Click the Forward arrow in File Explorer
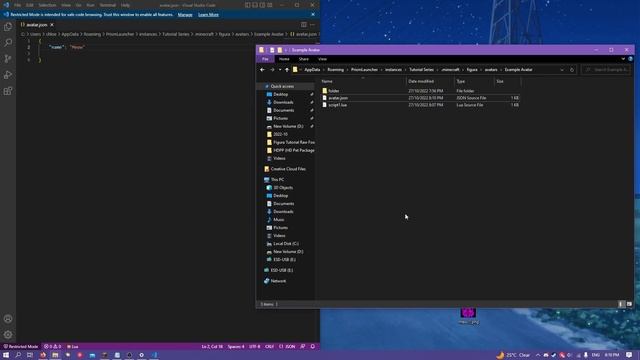 pyautogui.click(x=272, y=70)
